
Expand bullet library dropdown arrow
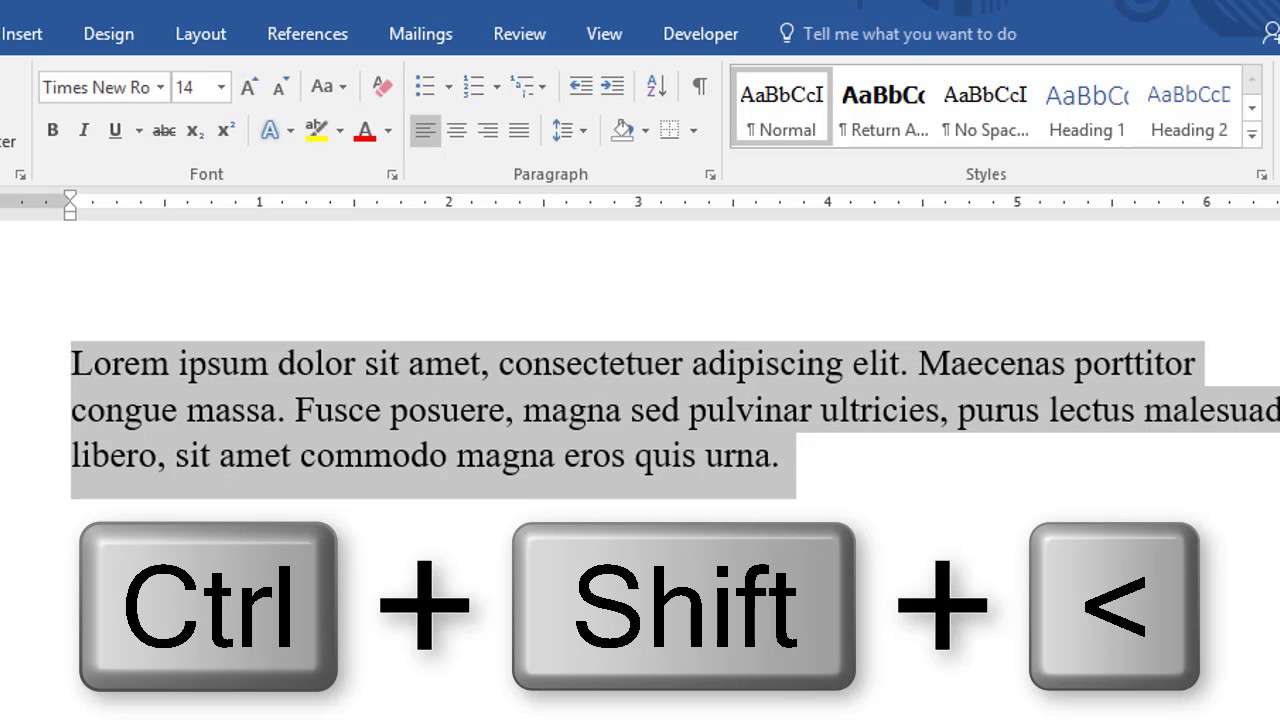point(448,87)
